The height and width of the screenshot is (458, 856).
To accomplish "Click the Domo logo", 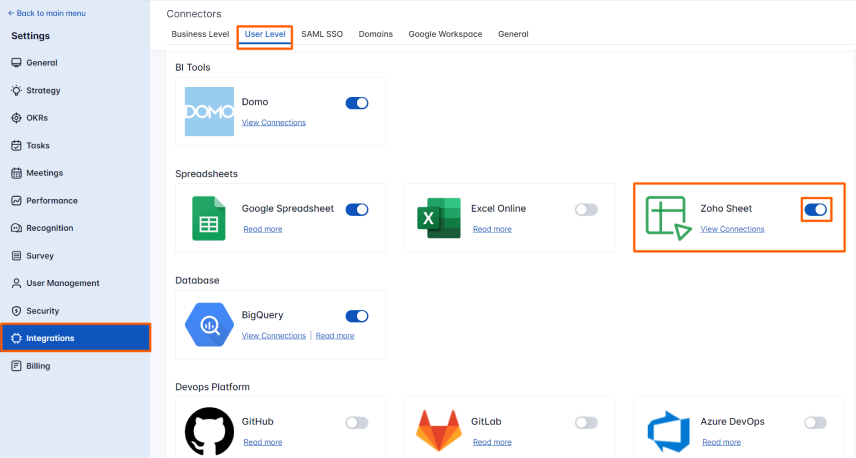I will click(x=209, y=111).
